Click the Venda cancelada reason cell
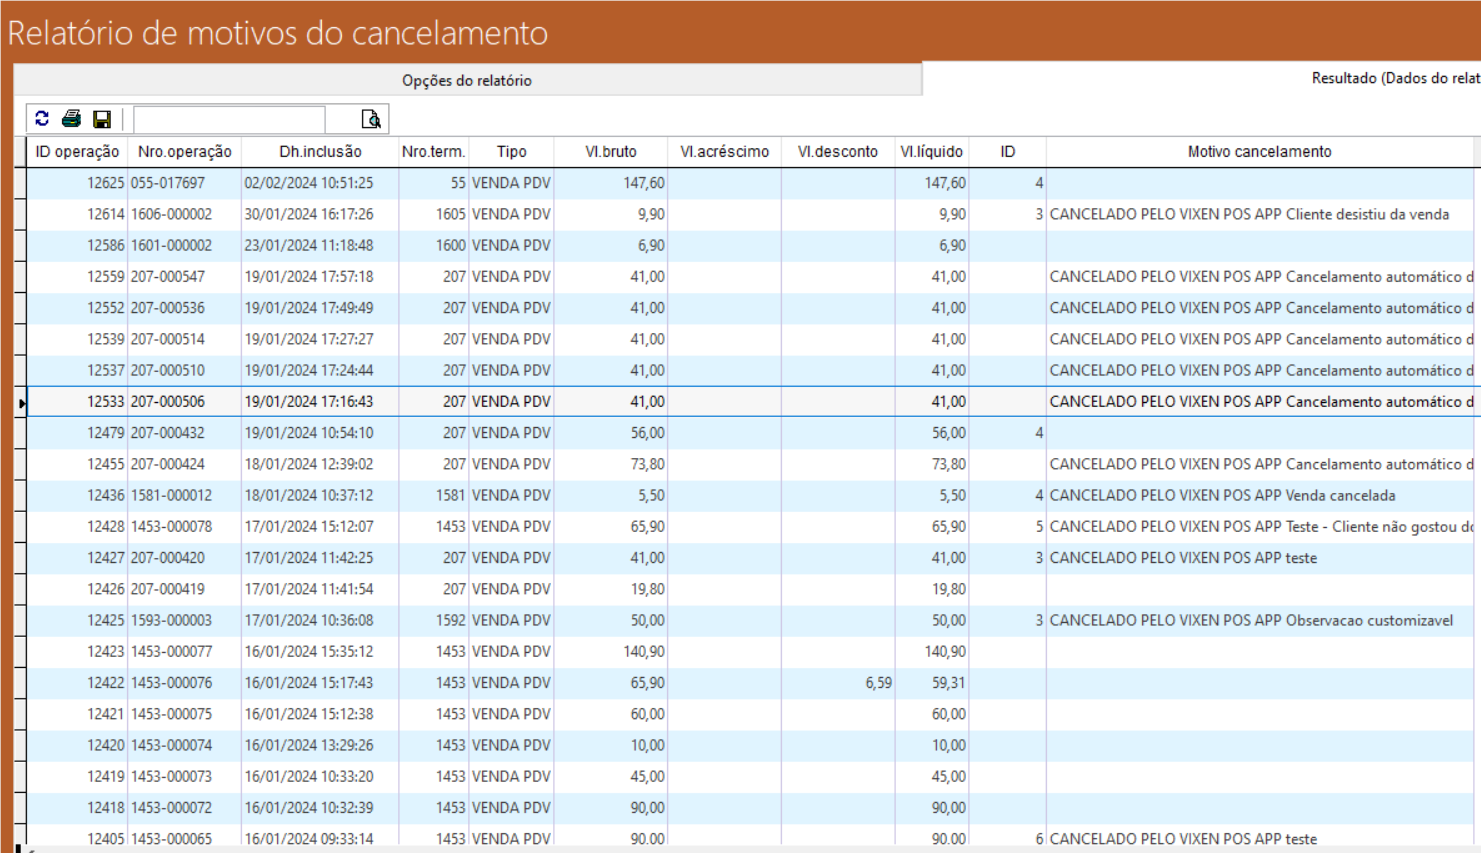Viewport: 1481px width, 853px height. (1222, 495)
